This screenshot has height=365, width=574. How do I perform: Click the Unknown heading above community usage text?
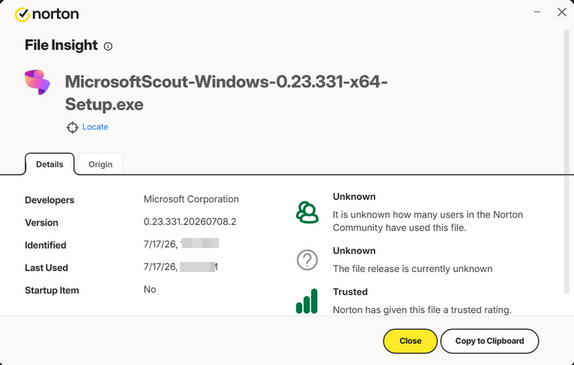pos(354,197)
